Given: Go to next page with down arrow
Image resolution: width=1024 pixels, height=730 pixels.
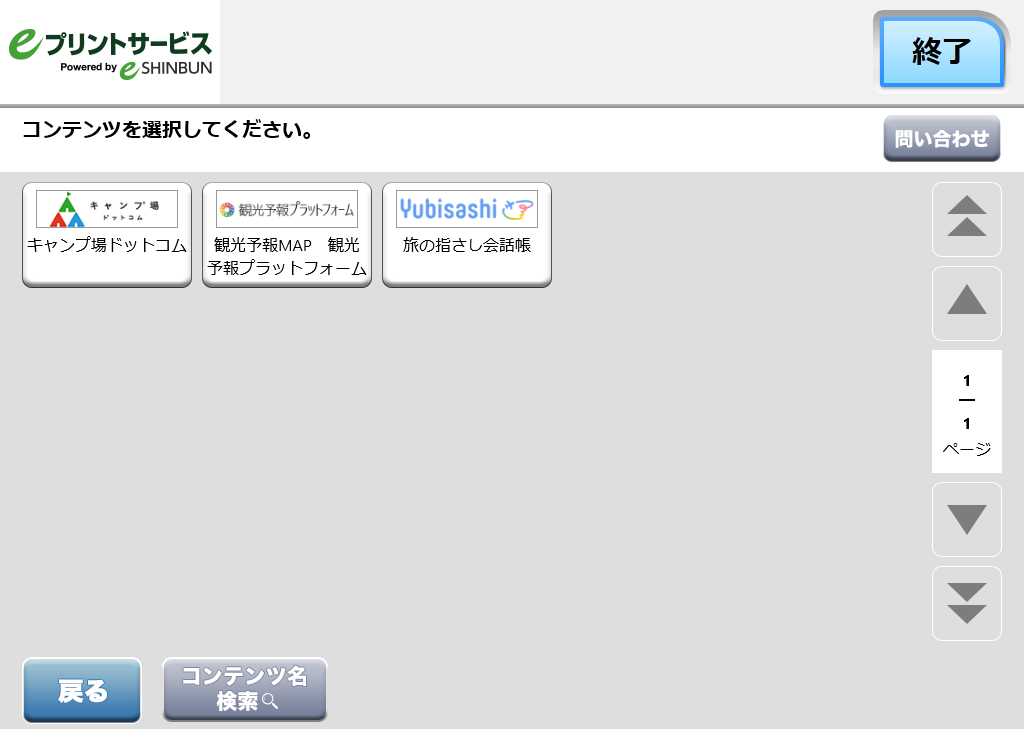Looking at the screenshot, I should tap(967, 519).
